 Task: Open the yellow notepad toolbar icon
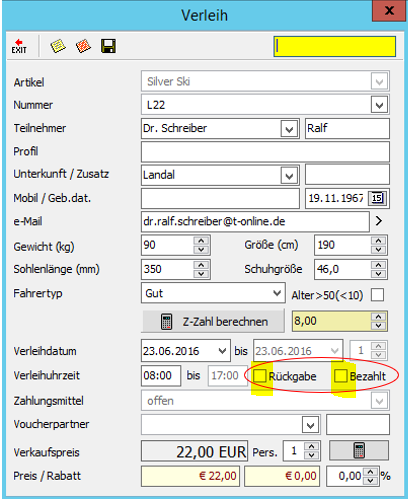[x=58, y=46]
